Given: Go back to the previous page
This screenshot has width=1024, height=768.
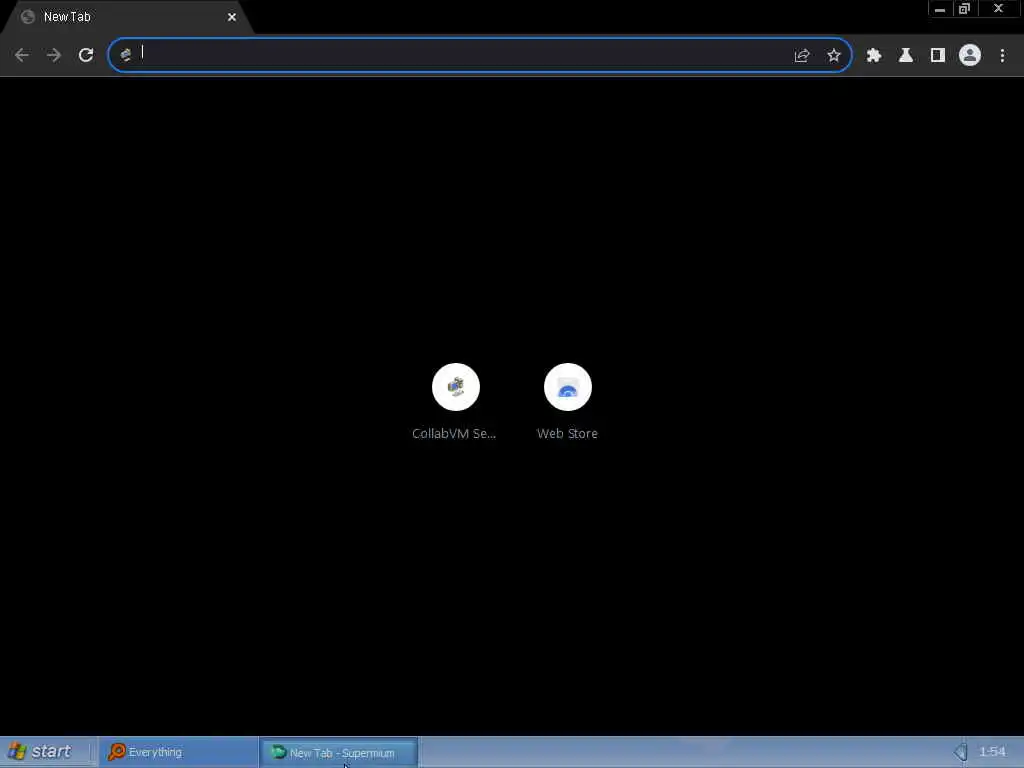Looking at the screenshot, I should [22, 55].
